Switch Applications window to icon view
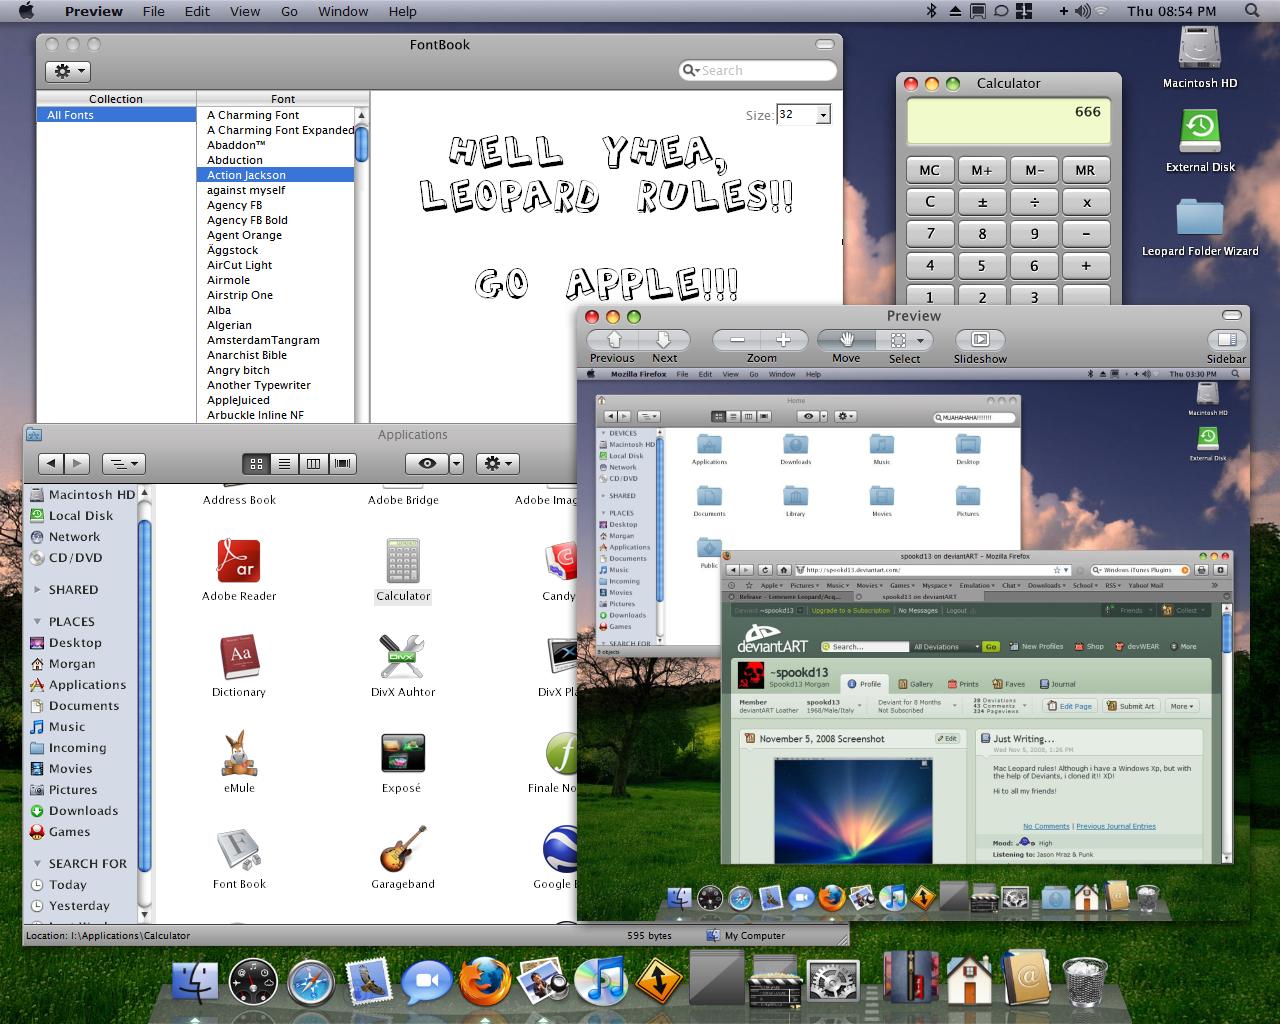Screen dimensions: 1280x1024 [x=257, y=463]
